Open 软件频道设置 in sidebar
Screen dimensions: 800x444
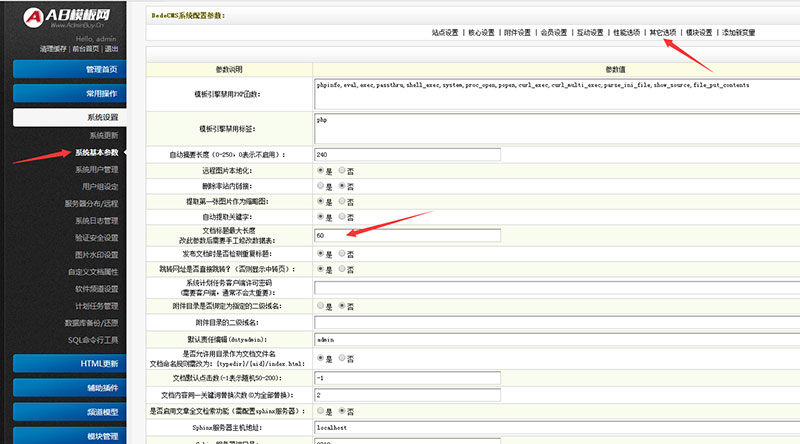[96, 289]
